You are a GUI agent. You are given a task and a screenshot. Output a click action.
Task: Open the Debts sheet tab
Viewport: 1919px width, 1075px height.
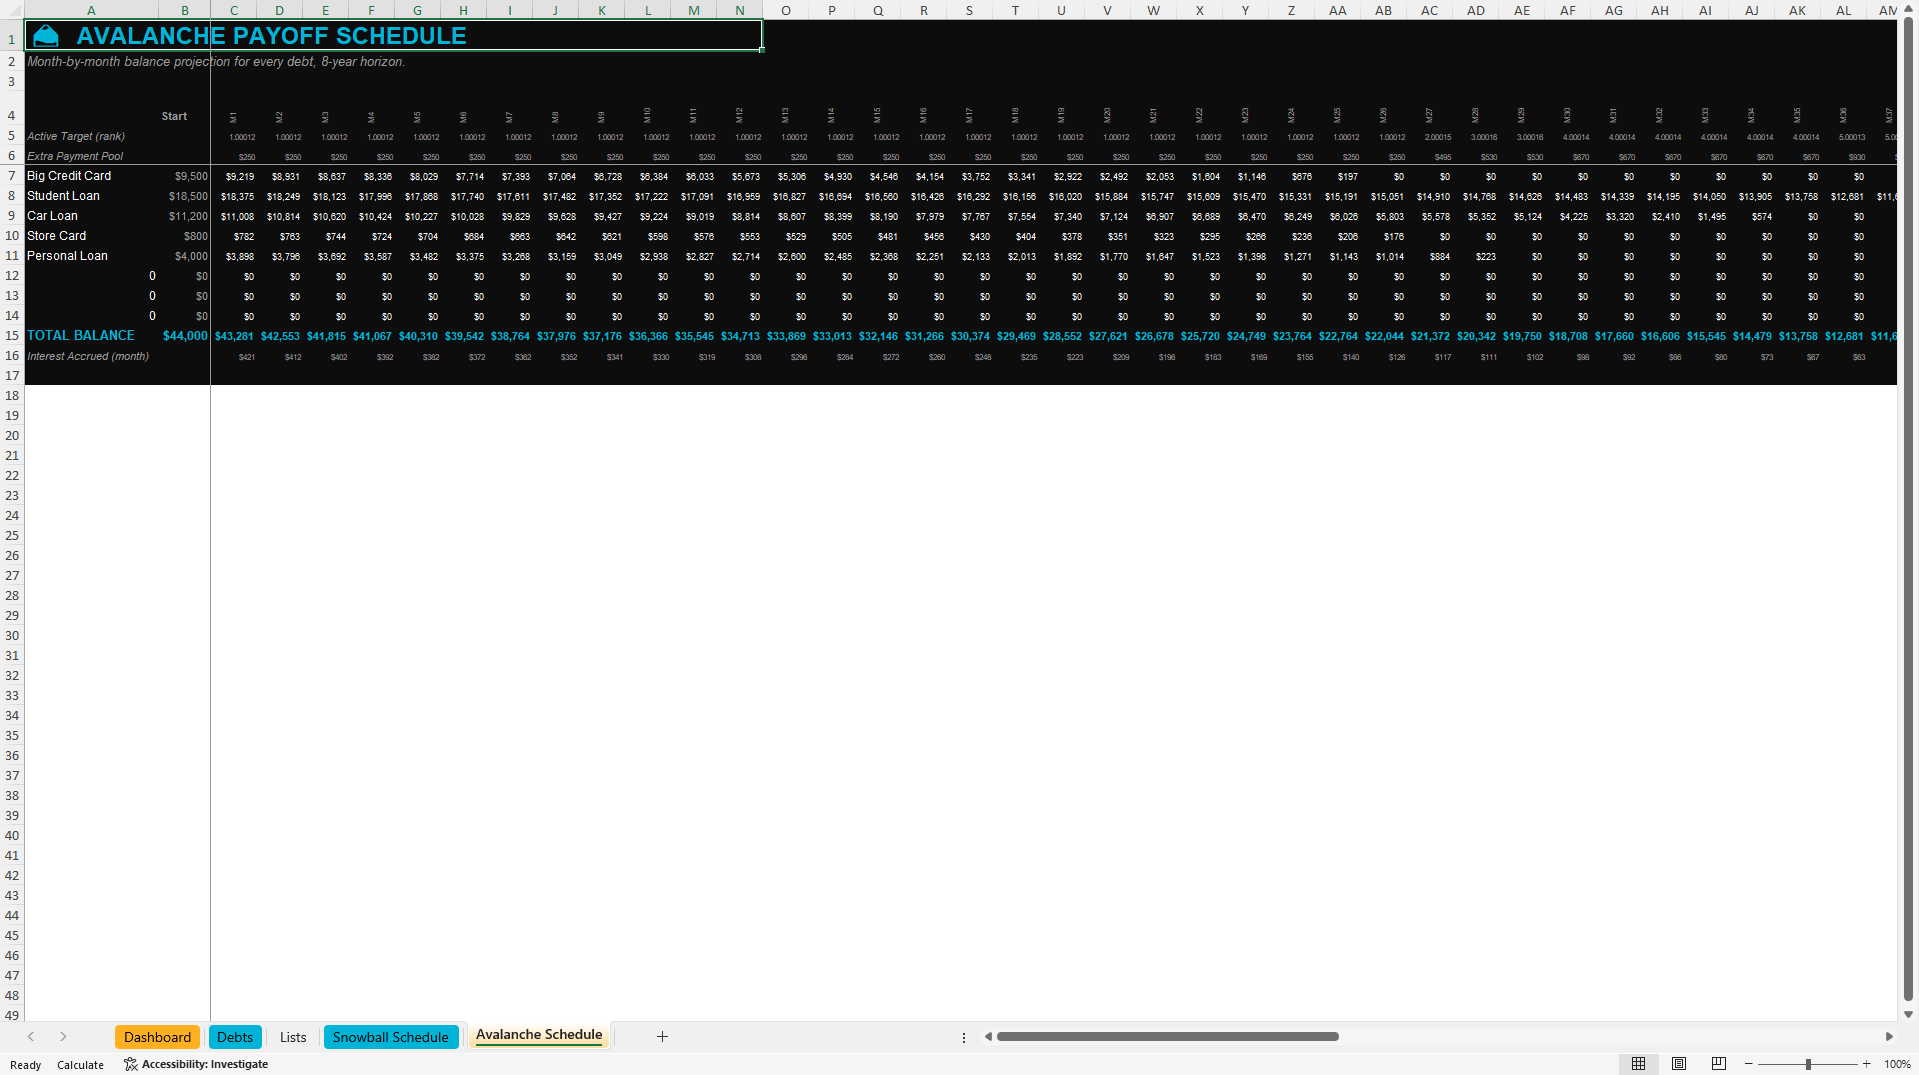click(235, 1037)
